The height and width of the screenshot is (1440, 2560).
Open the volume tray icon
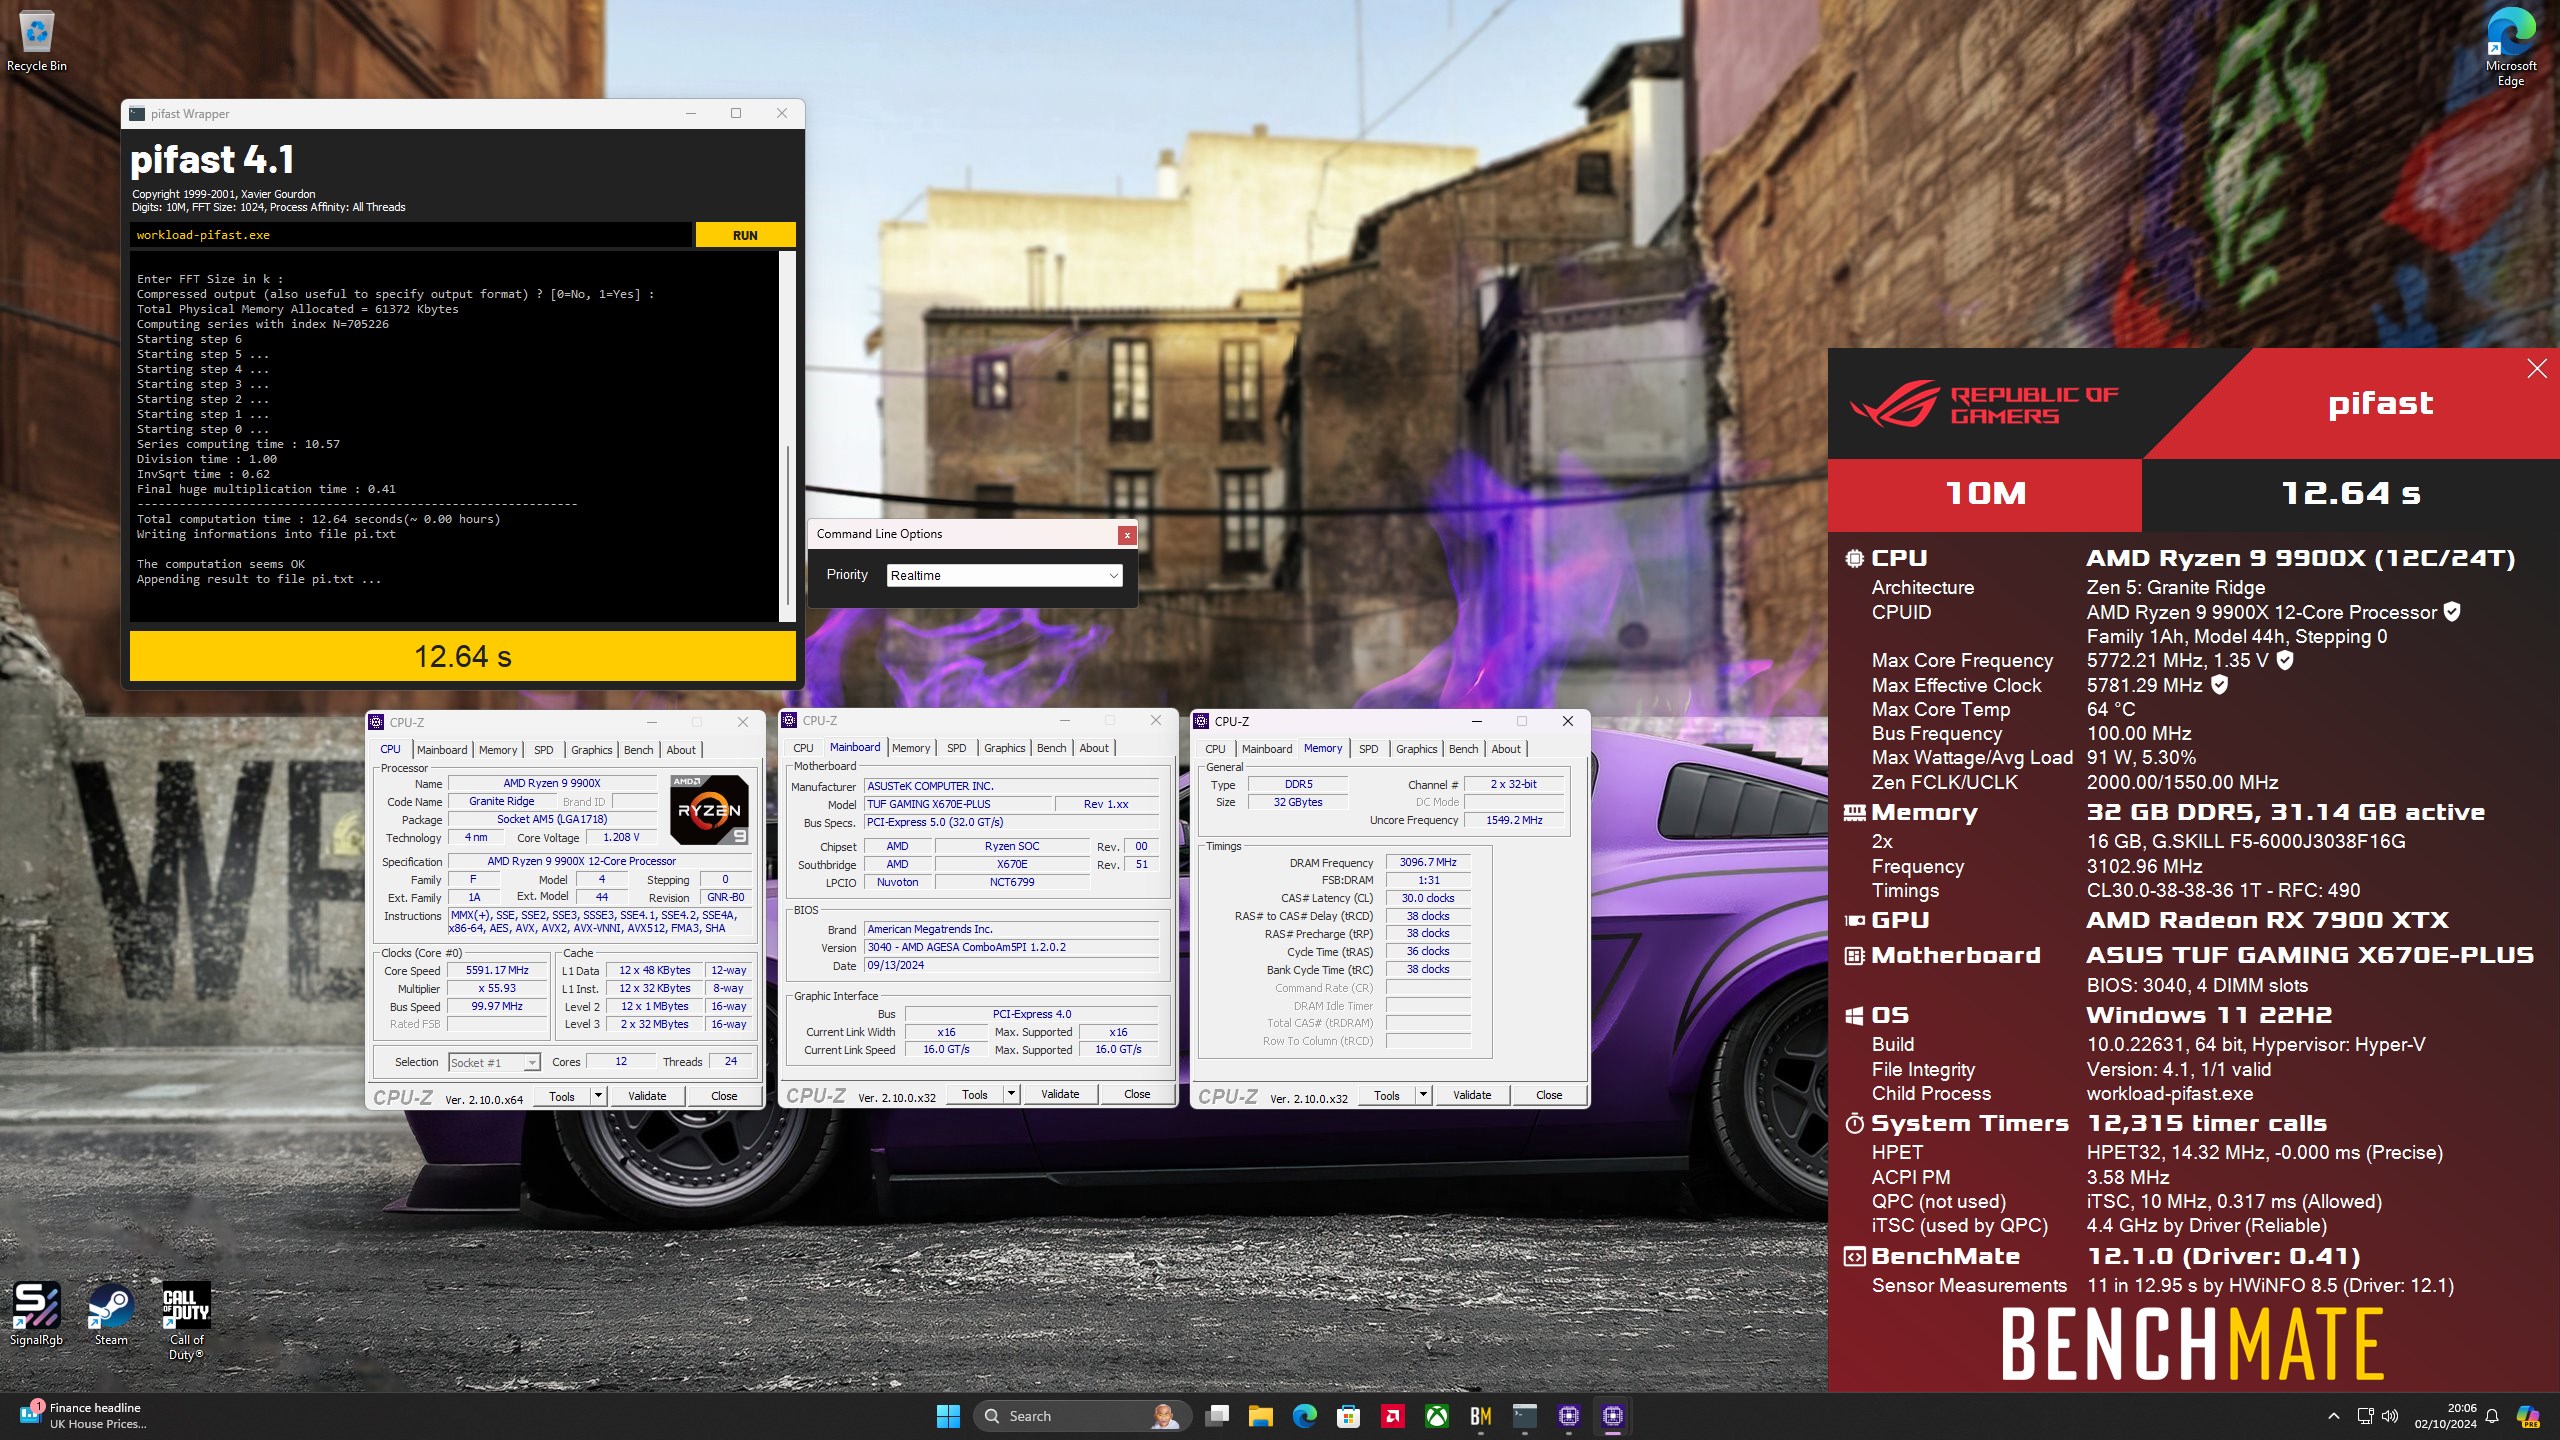2391,1416
